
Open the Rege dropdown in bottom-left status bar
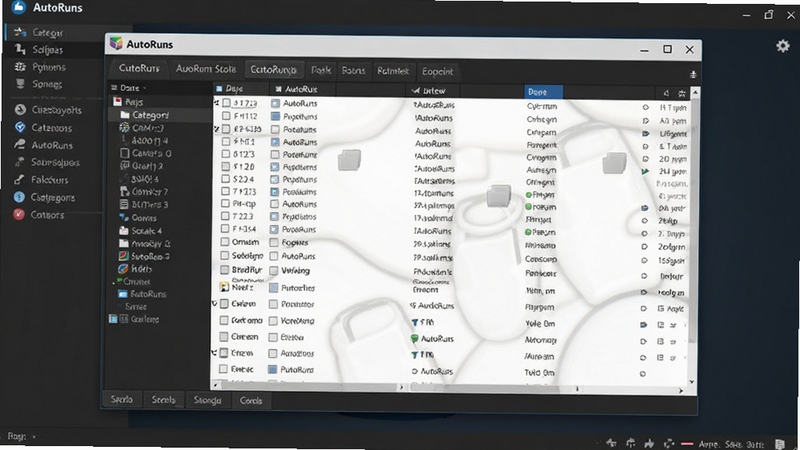coord(21,437)
